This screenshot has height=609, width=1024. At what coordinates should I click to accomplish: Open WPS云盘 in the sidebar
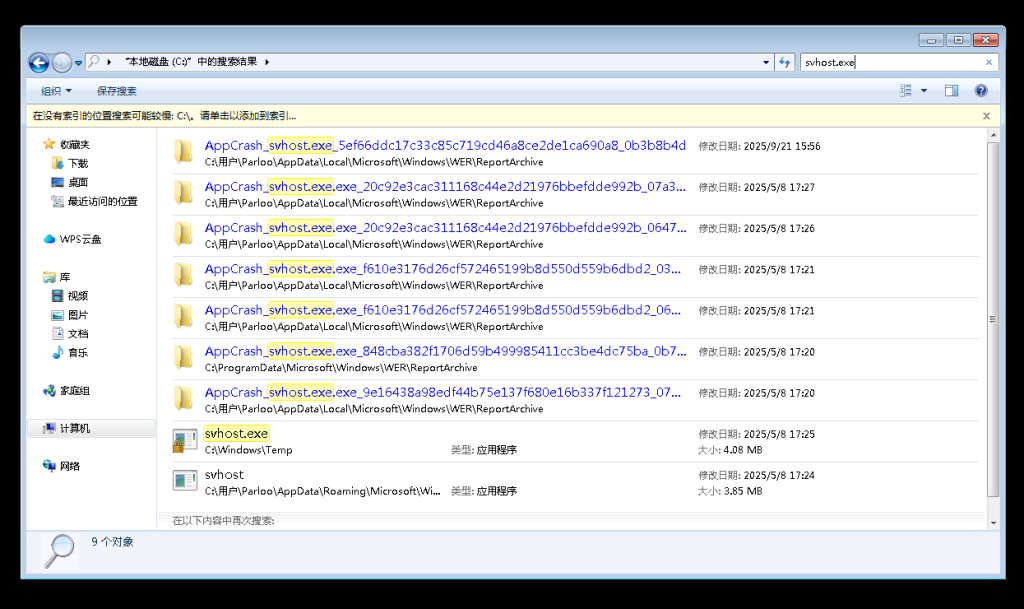80,239
